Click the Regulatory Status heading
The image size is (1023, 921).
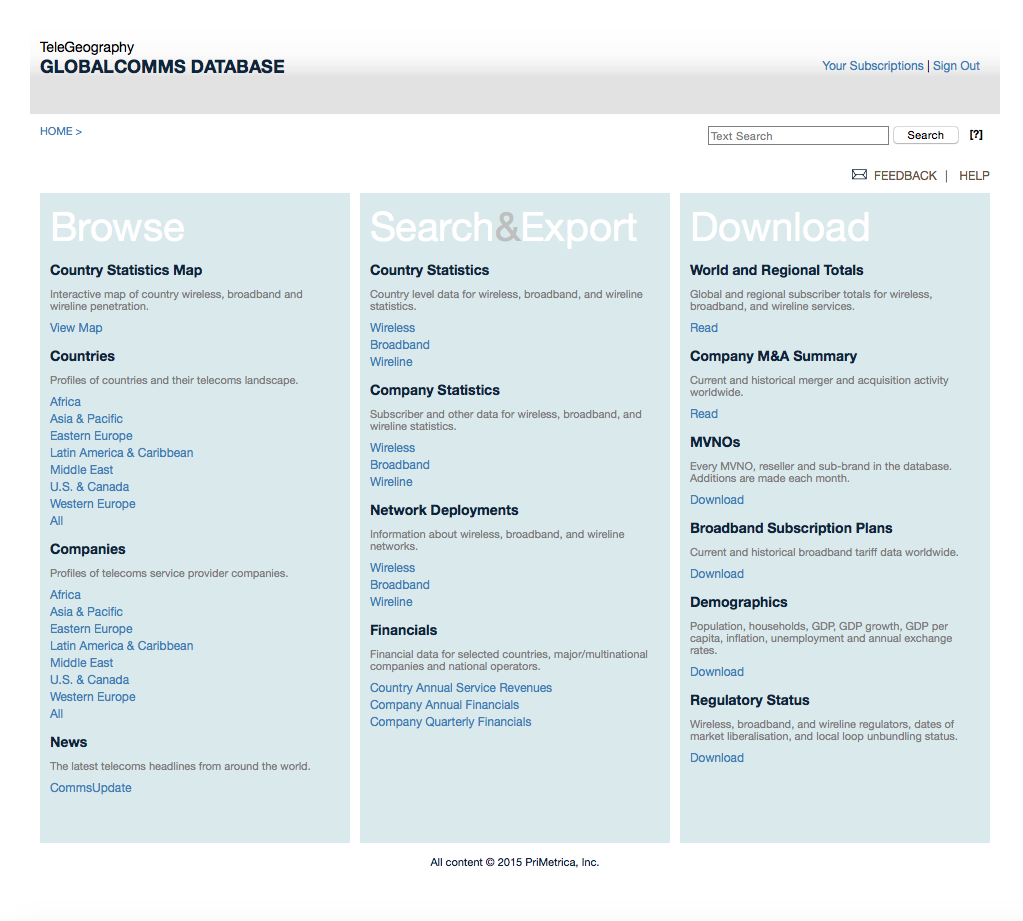pyautogui.click(x=749, y=700)
